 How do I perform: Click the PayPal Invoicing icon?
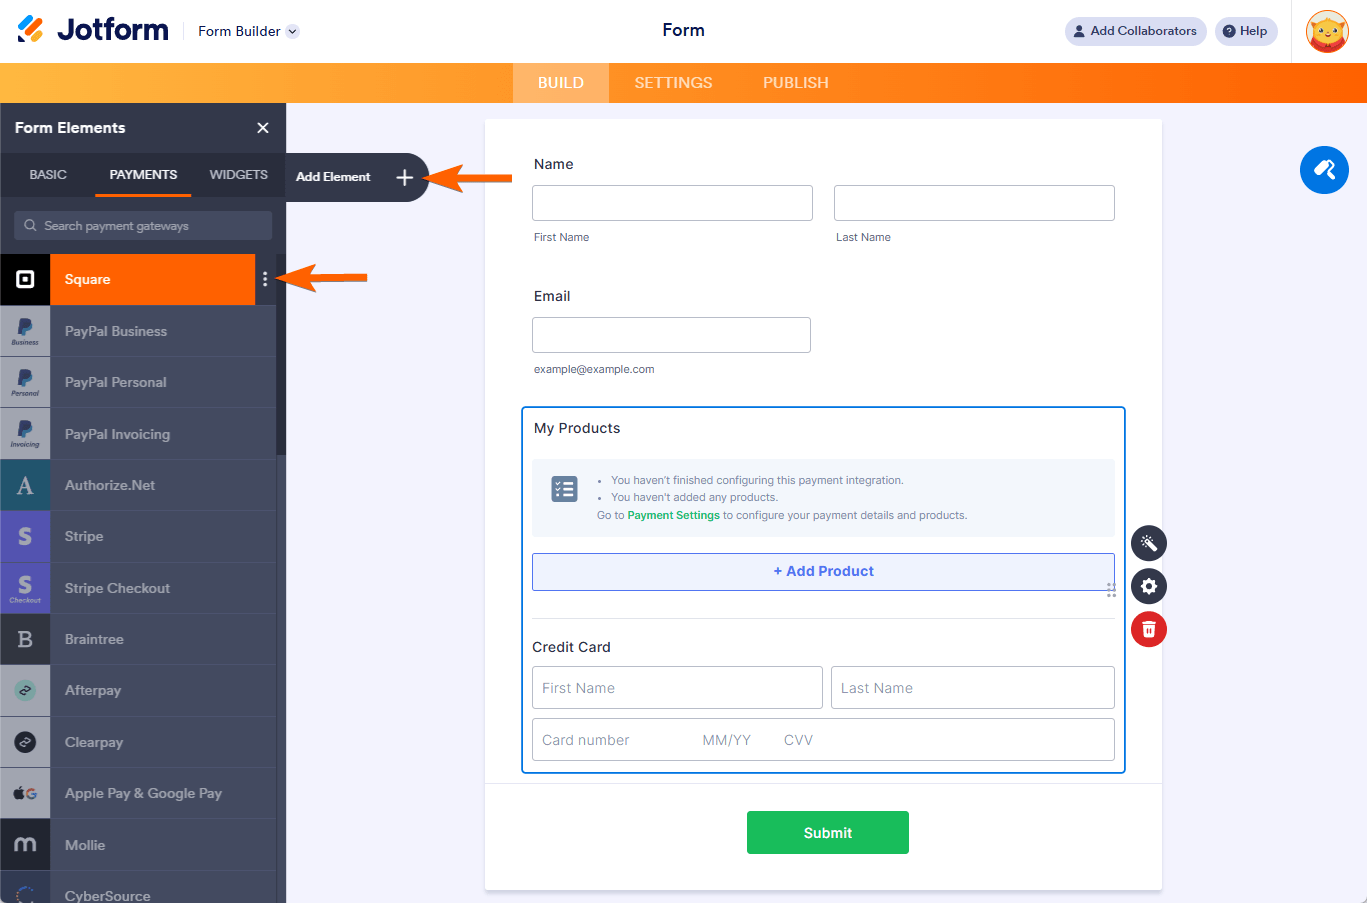pyautogui.click(x=25, y=434)
